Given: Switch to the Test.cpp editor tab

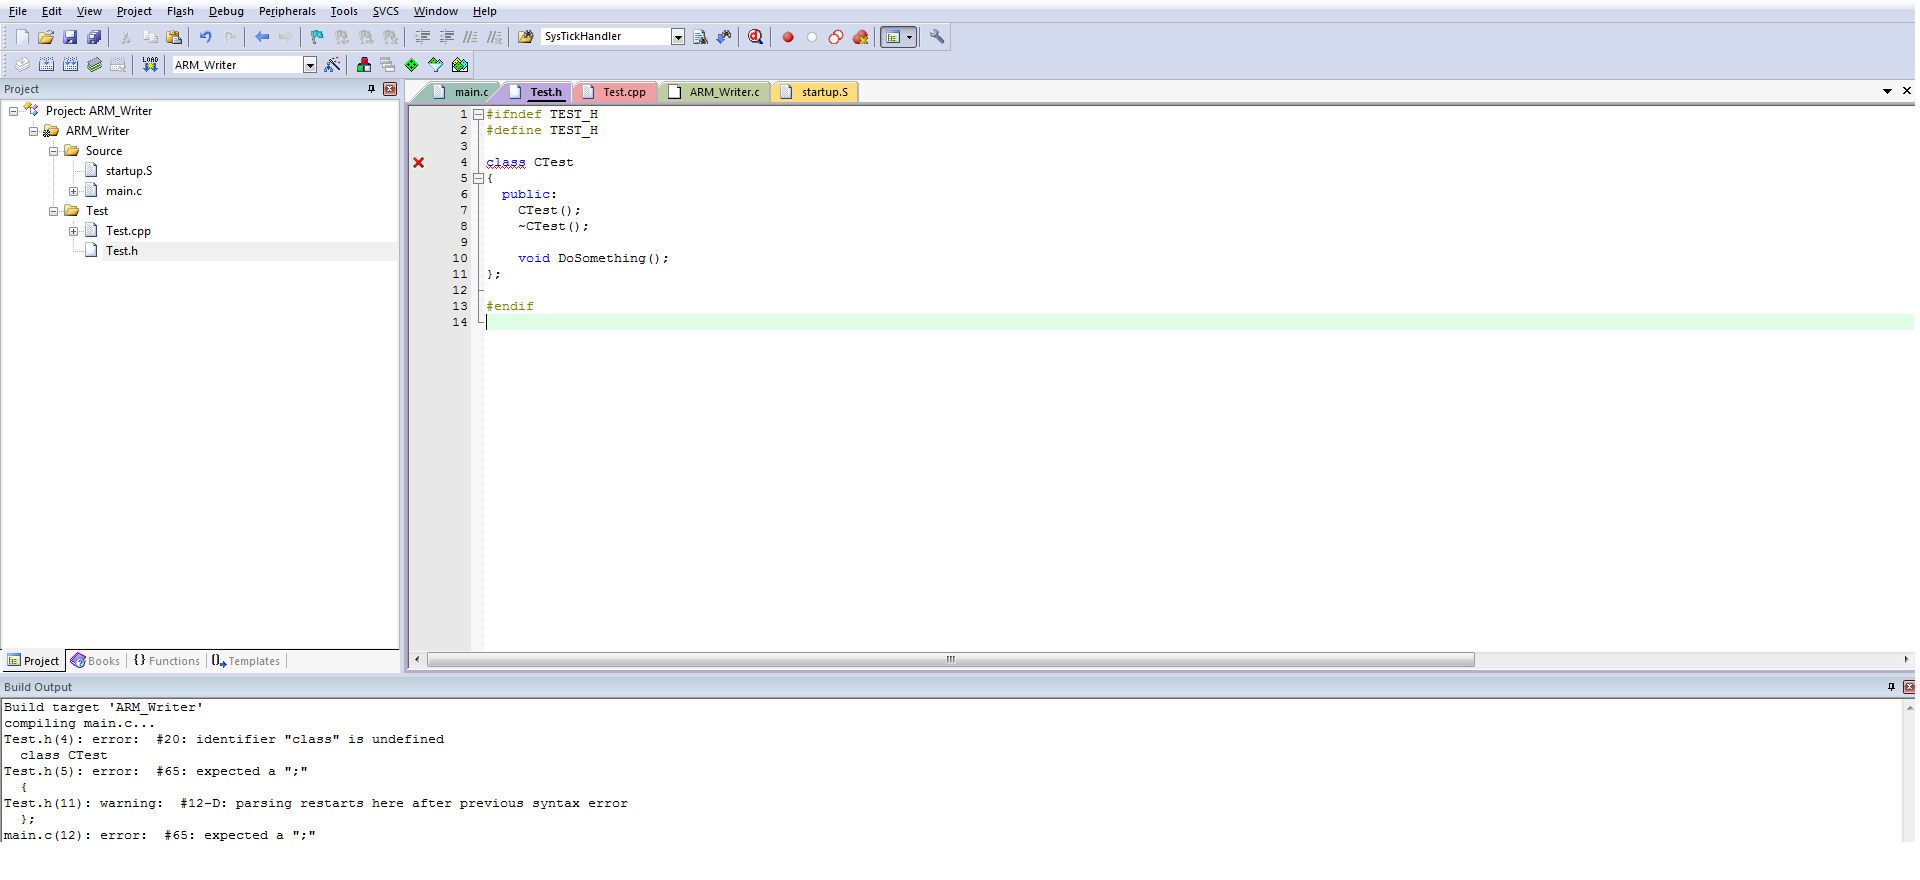Looking at the screenshot, I should [x=615, y=92].
